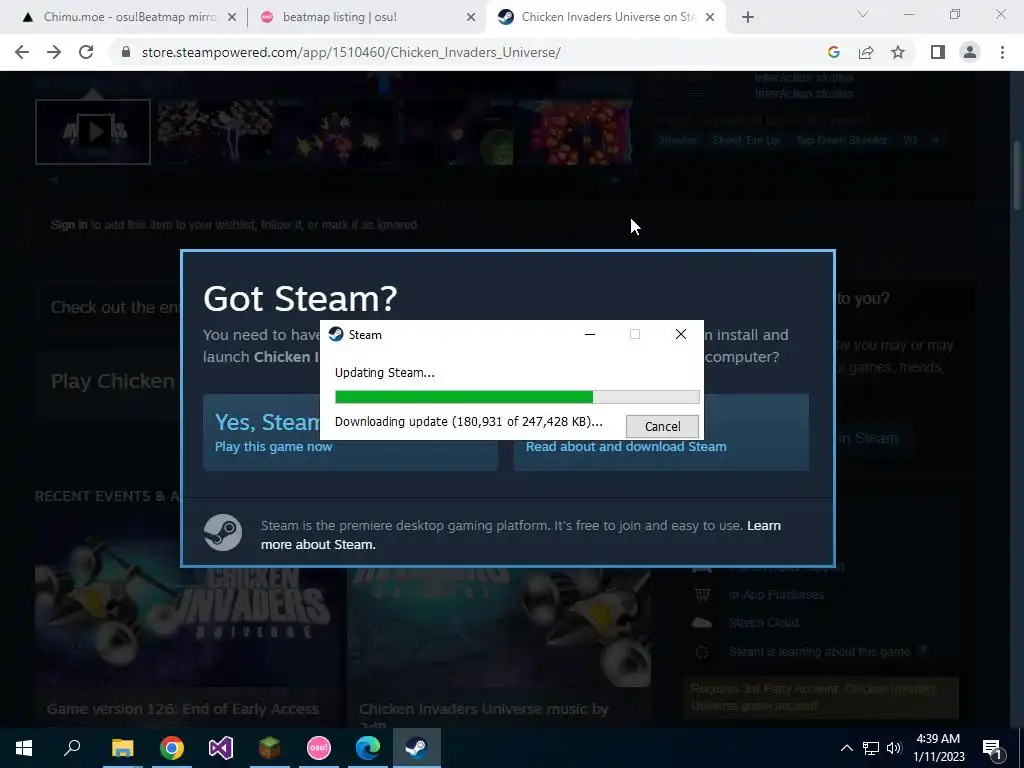Play the trailer video thumbnail

click(x=93, y=132)
